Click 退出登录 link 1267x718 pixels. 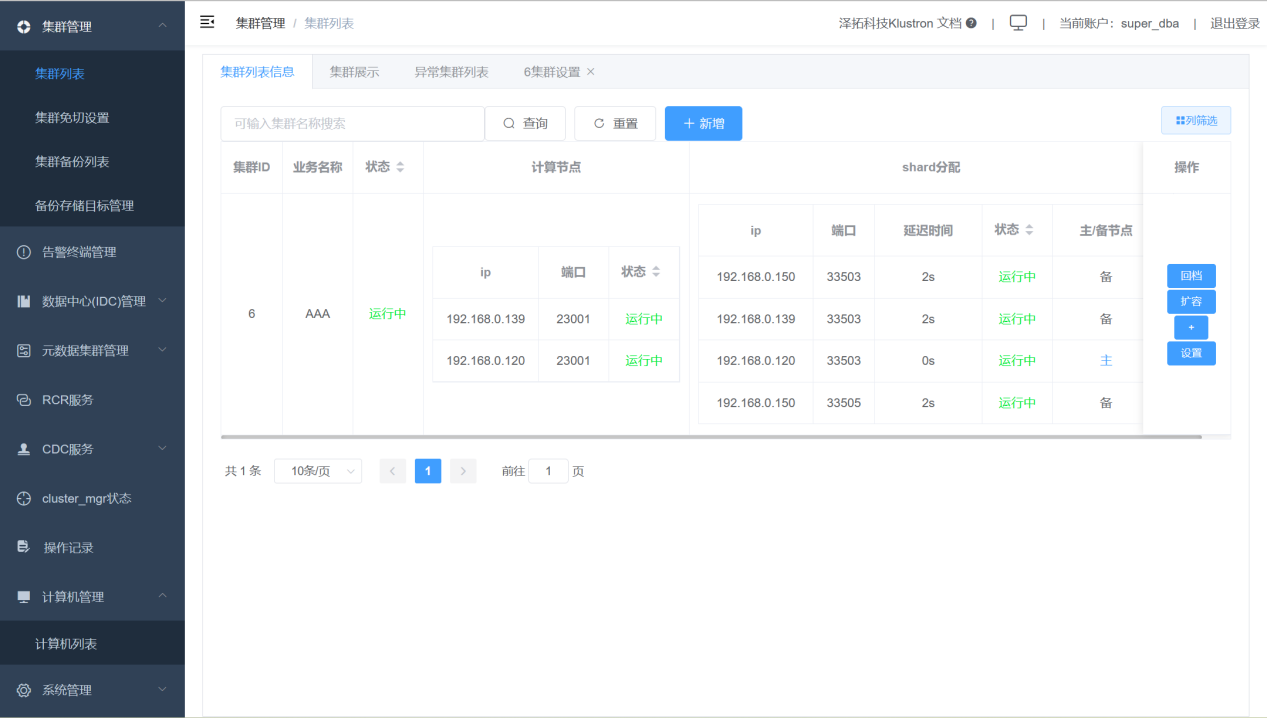1235,23
